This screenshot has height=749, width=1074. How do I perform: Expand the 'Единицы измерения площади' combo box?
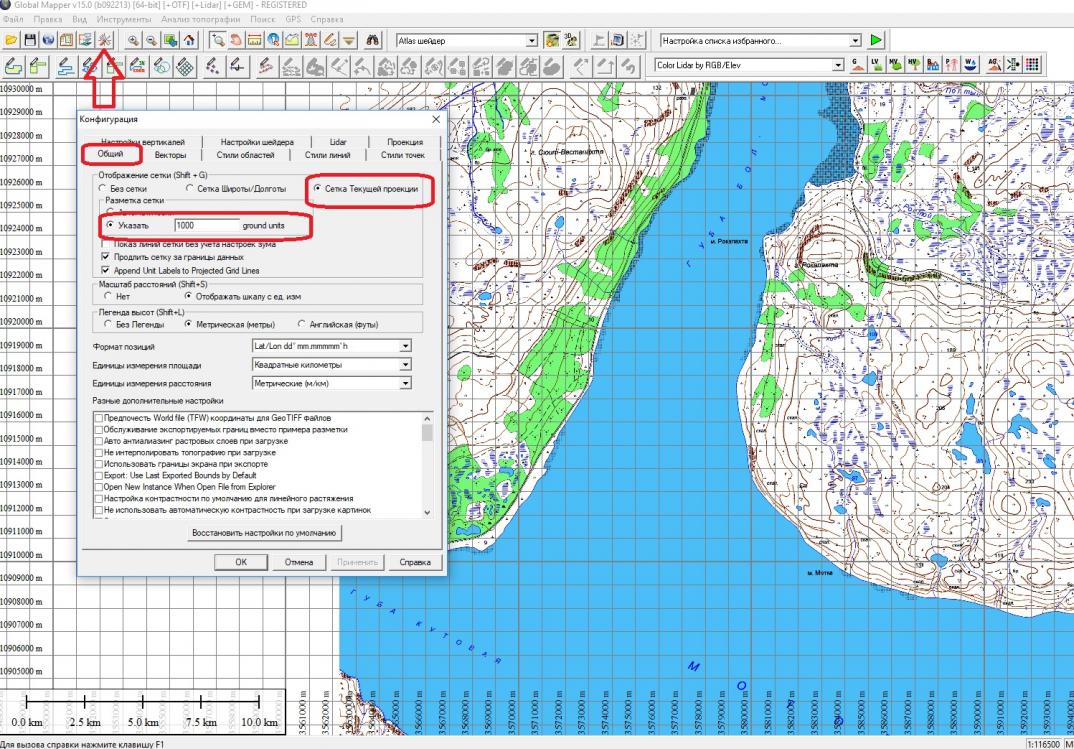(x=329, y=365)
